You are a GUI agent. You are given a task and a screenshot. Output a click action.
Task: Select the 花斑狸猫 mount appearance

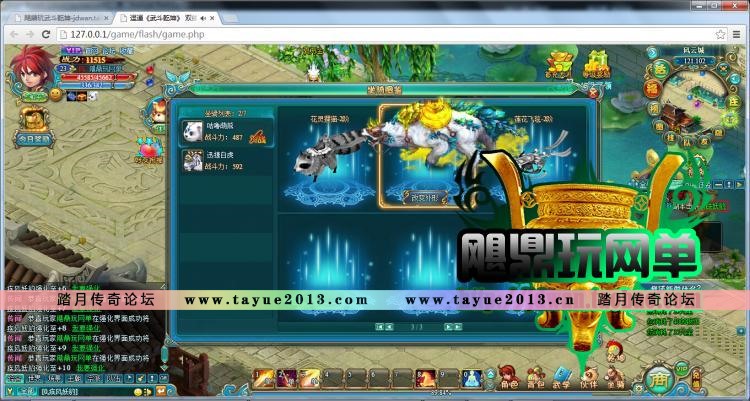(x=329, y=160)
